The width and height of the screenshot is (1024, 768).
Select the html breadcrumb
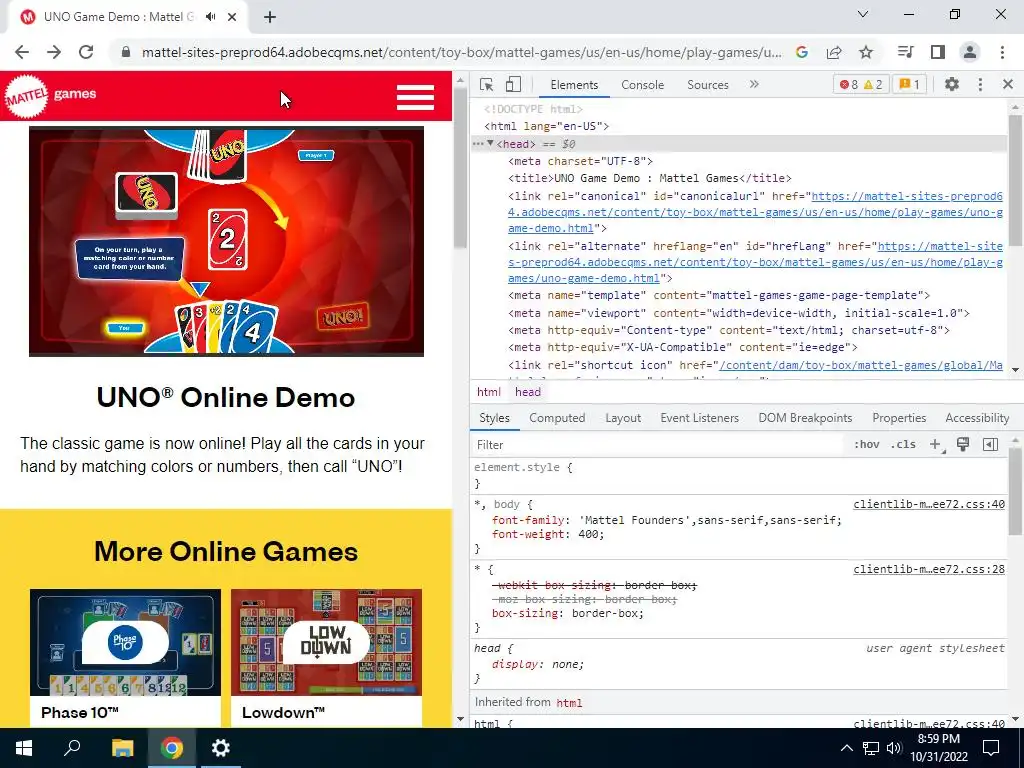488,392
